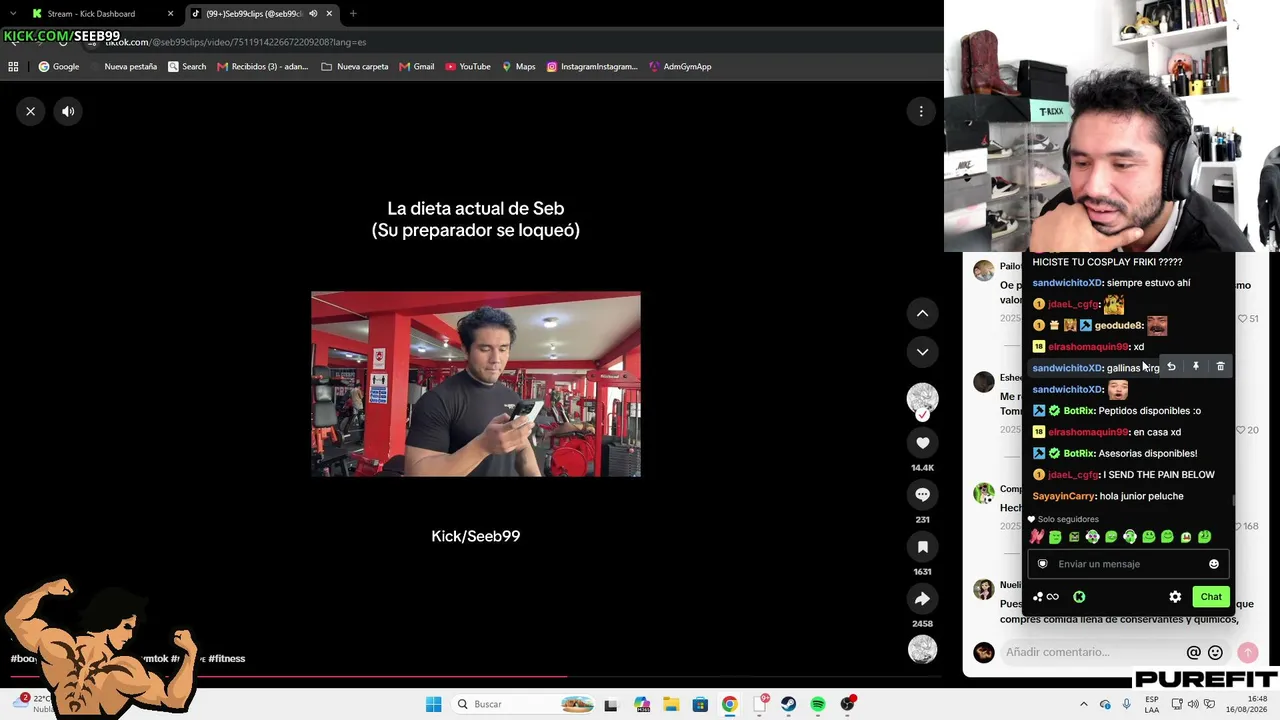Viewport: 1280px width, 720px height.
Task: Like the video with the heart icon
Action: 922,443
